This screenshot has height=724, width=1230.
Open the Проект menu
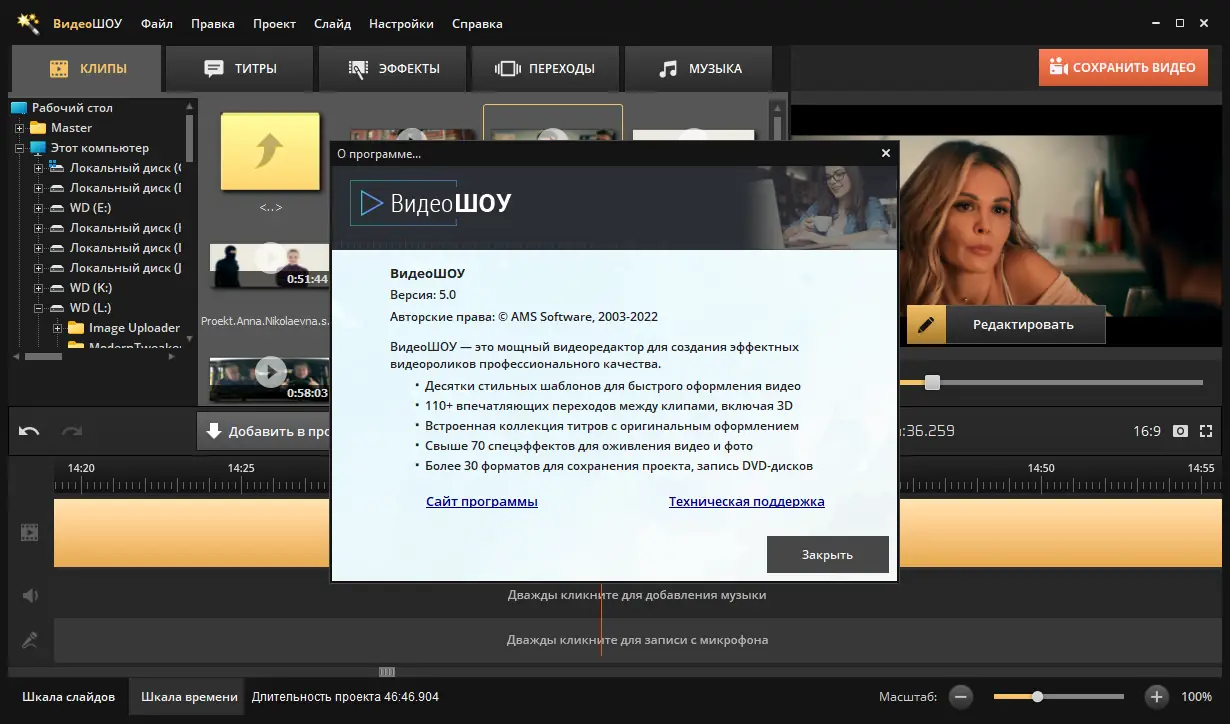pos(274,23)
